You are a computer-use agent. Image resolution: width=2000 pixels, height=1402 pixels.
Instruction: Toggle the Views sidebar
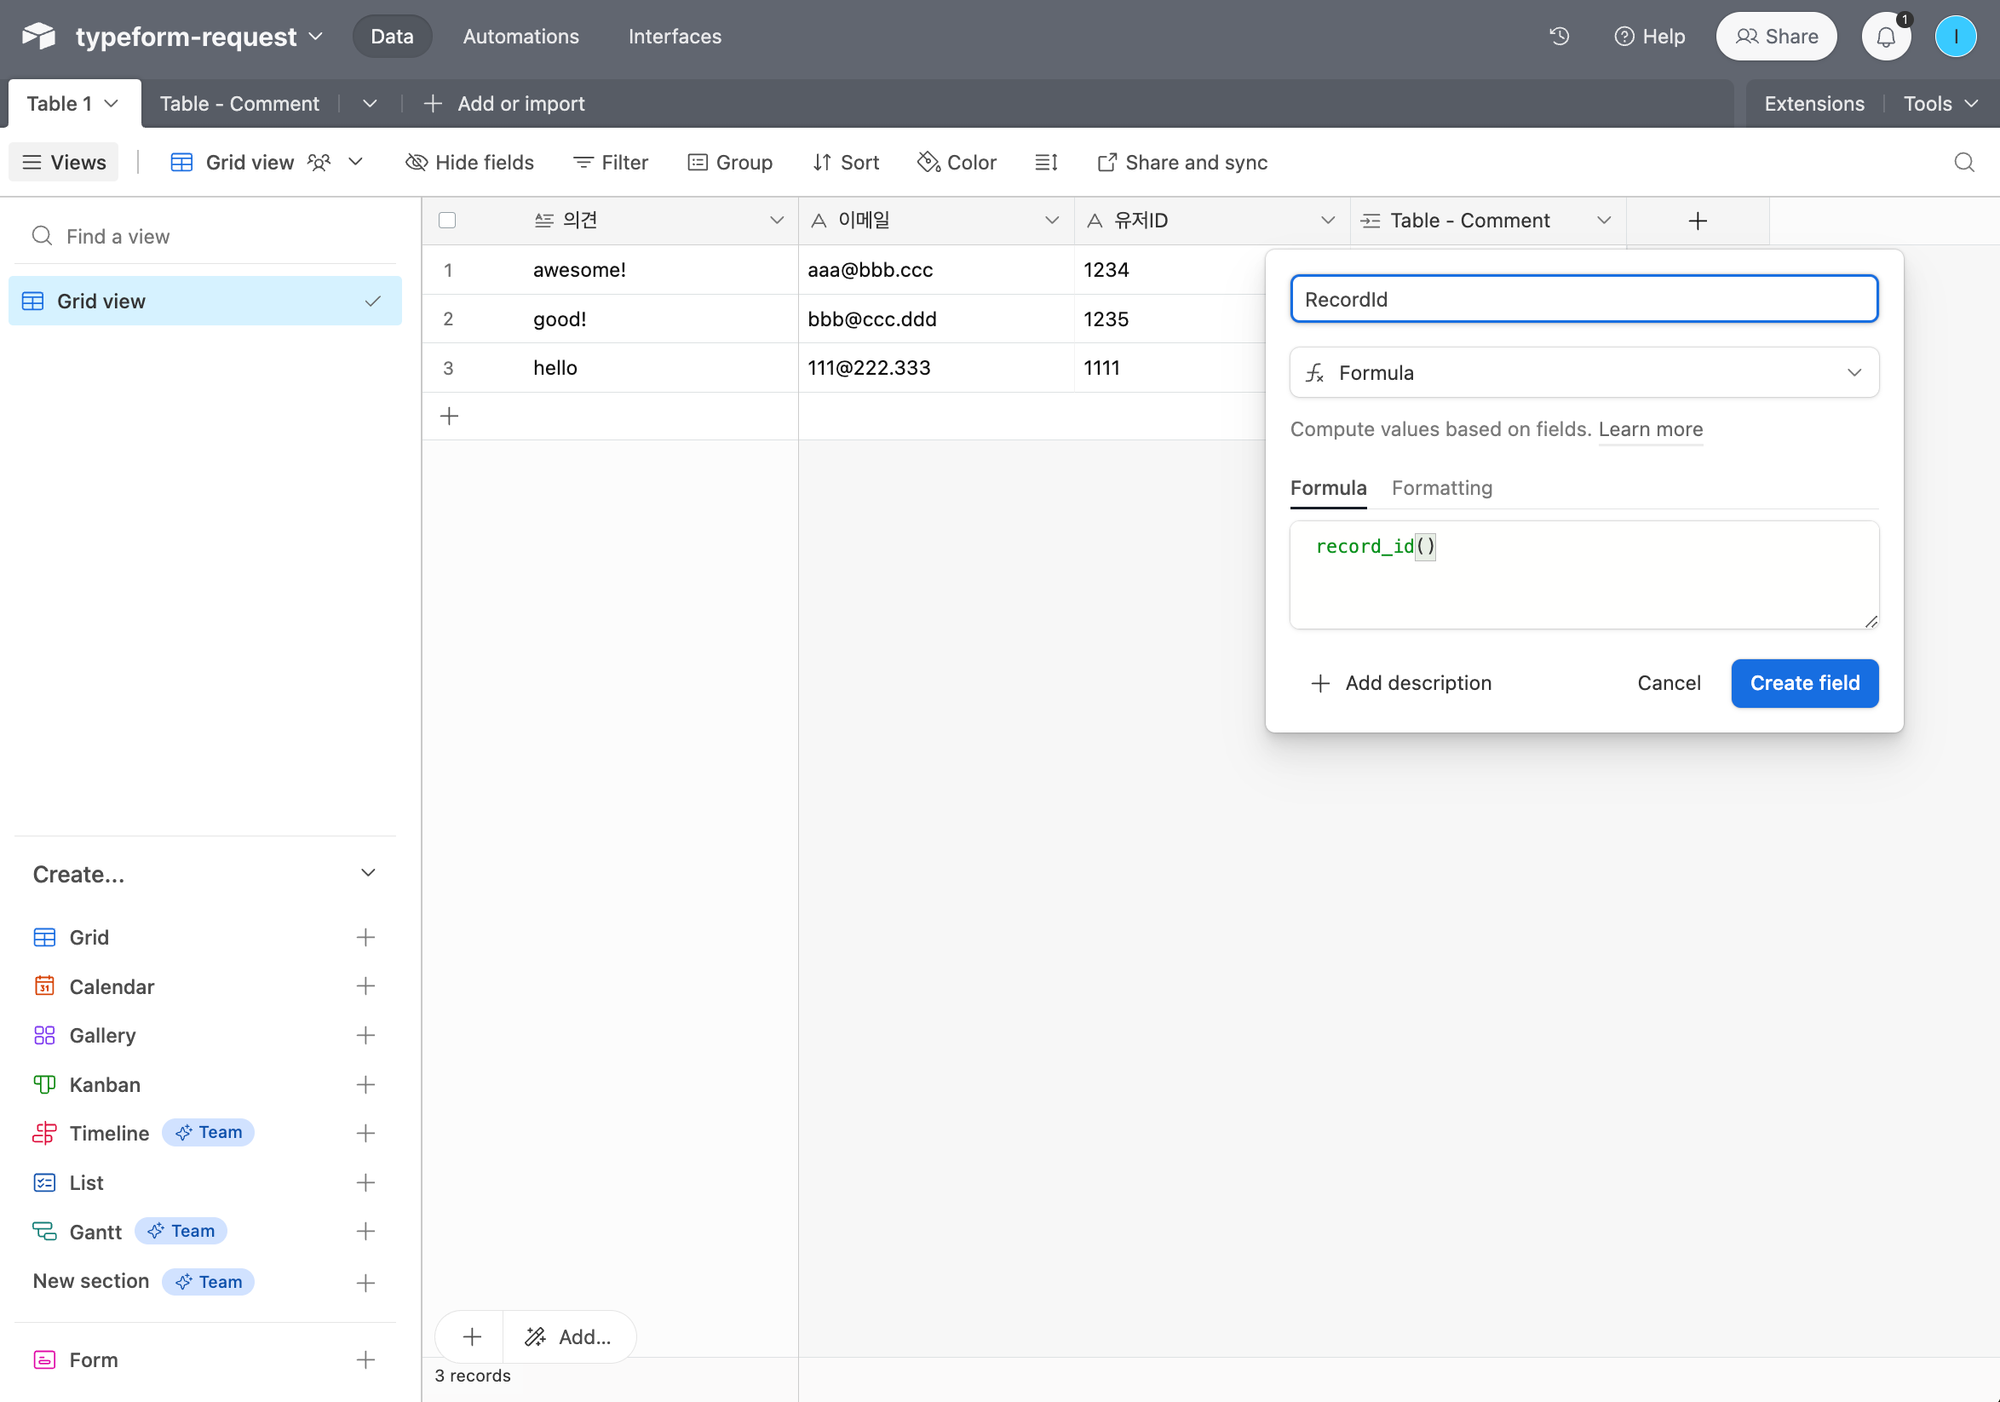[64, 162]
